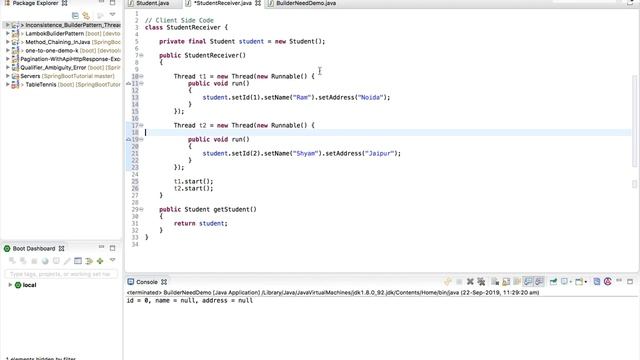
Task: Open the Package Explorer tab
Action: (x=35, y=3)
